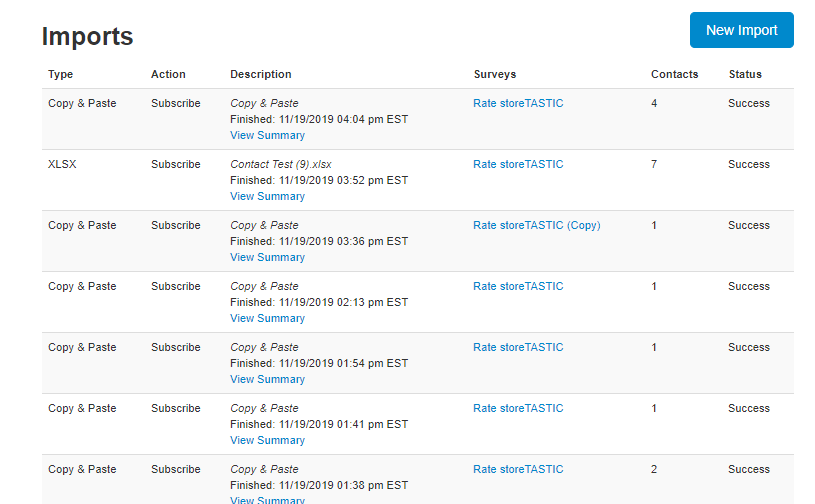The height and width of the screenshot is (504, 815).
Task: Open View Summary for the 03:36 pm import
Action: click(x=267, y=257)
